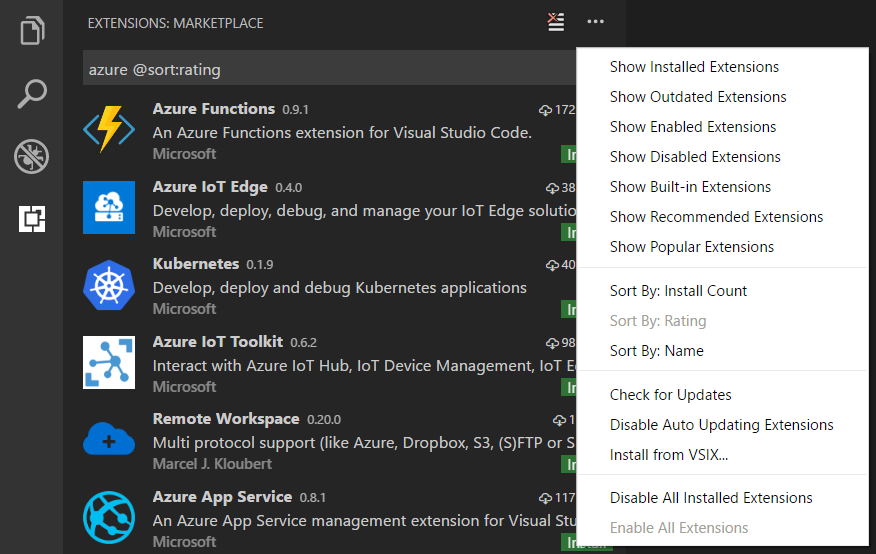Click Kubernetes description text
876x554 pixels.
coord(340,288)
